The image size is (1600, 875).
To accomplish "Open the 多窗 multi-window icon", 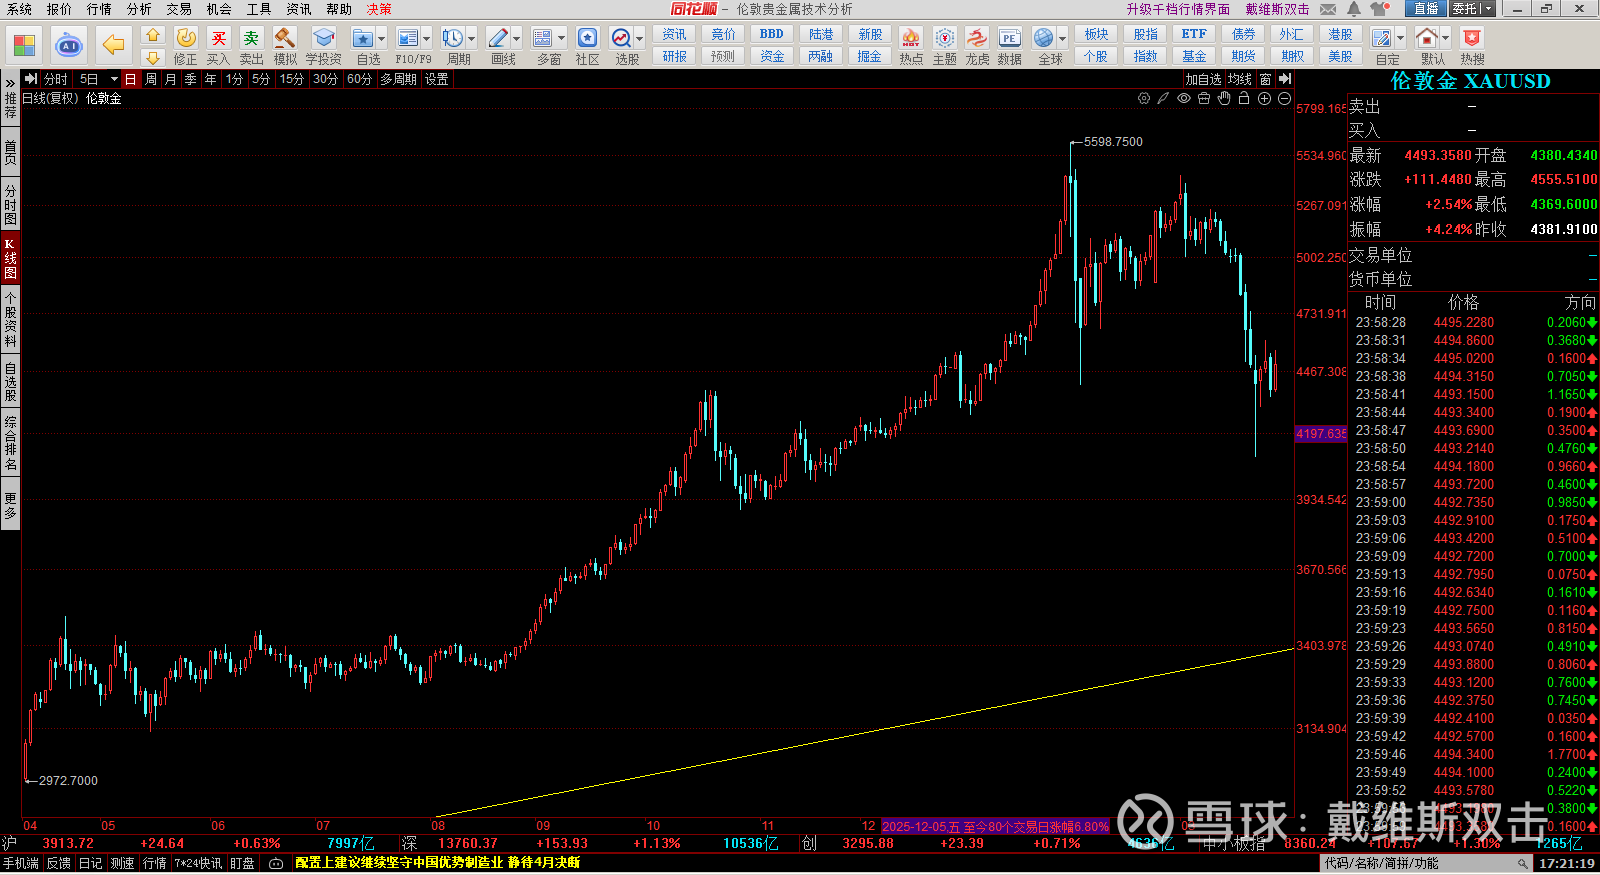I will [543, 38].
